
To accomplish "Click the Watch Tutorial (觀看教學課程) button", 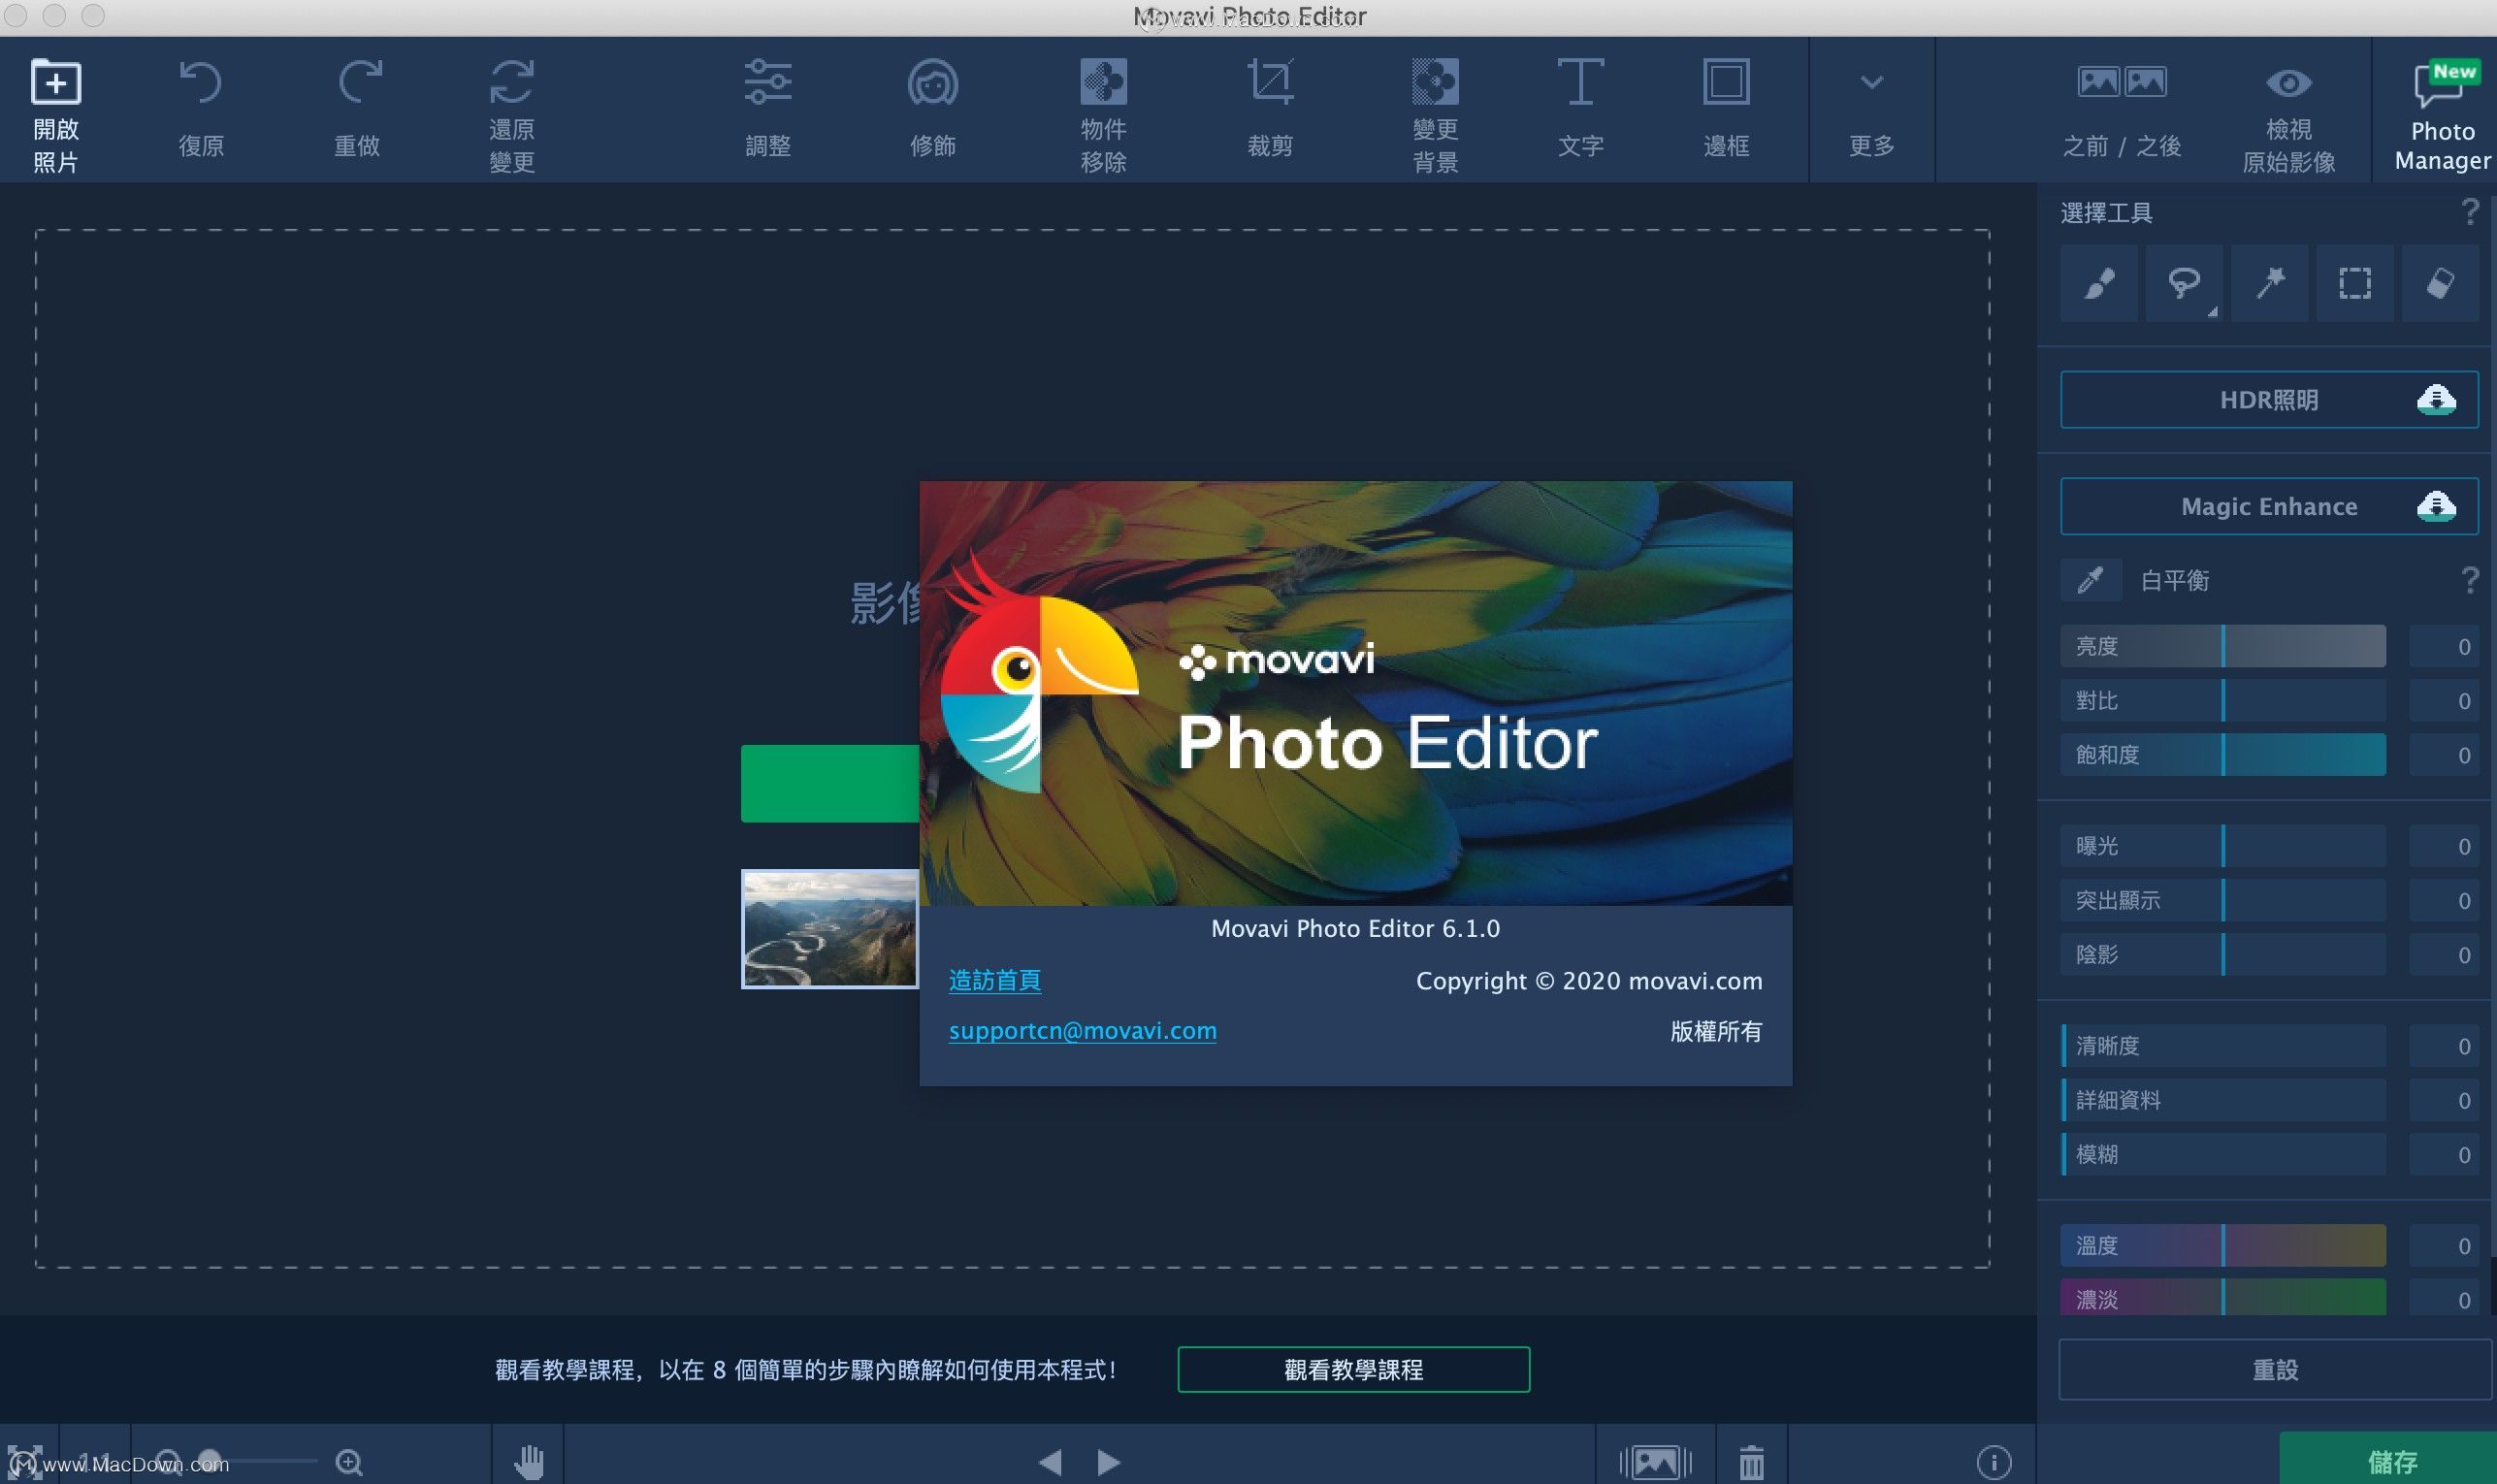I will (1353, 1369).
